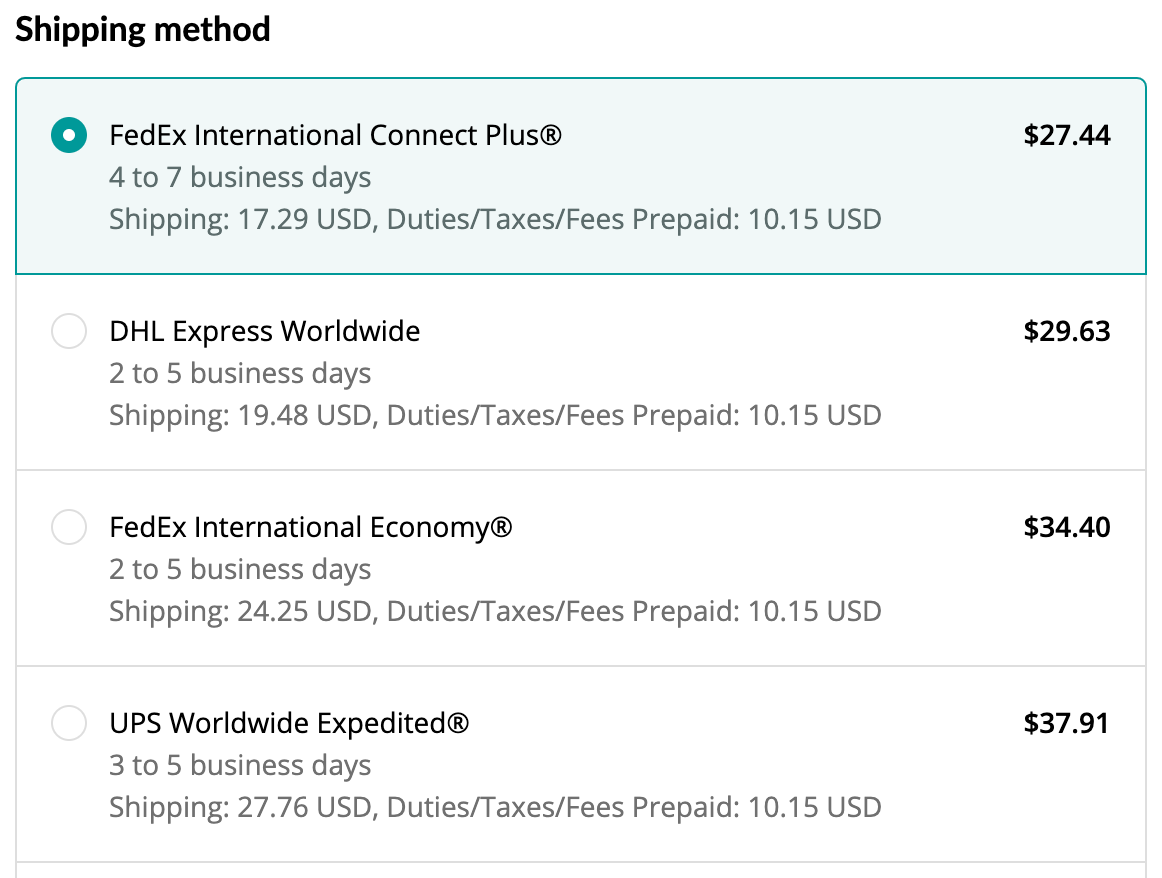Image resolution: width=1162 pixels, height=878 pixels.
Task: Click the DHL Express Worldwide label
Action: 265,331
